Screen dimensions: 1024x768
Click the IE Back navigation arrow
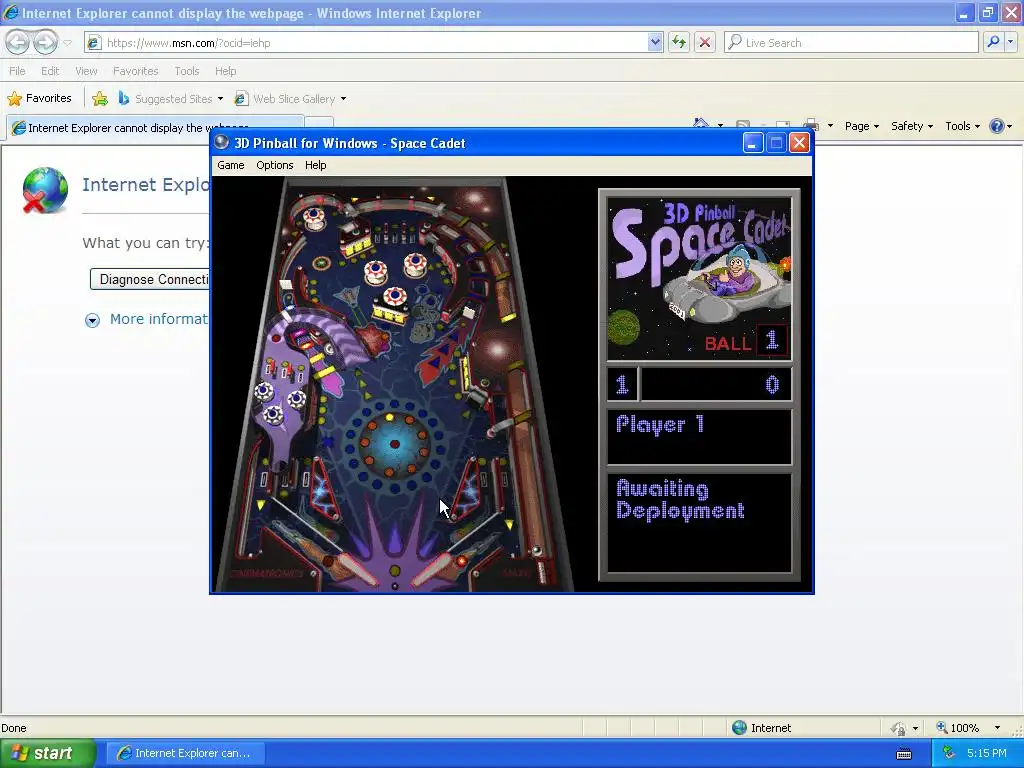[x=18, y=42]
